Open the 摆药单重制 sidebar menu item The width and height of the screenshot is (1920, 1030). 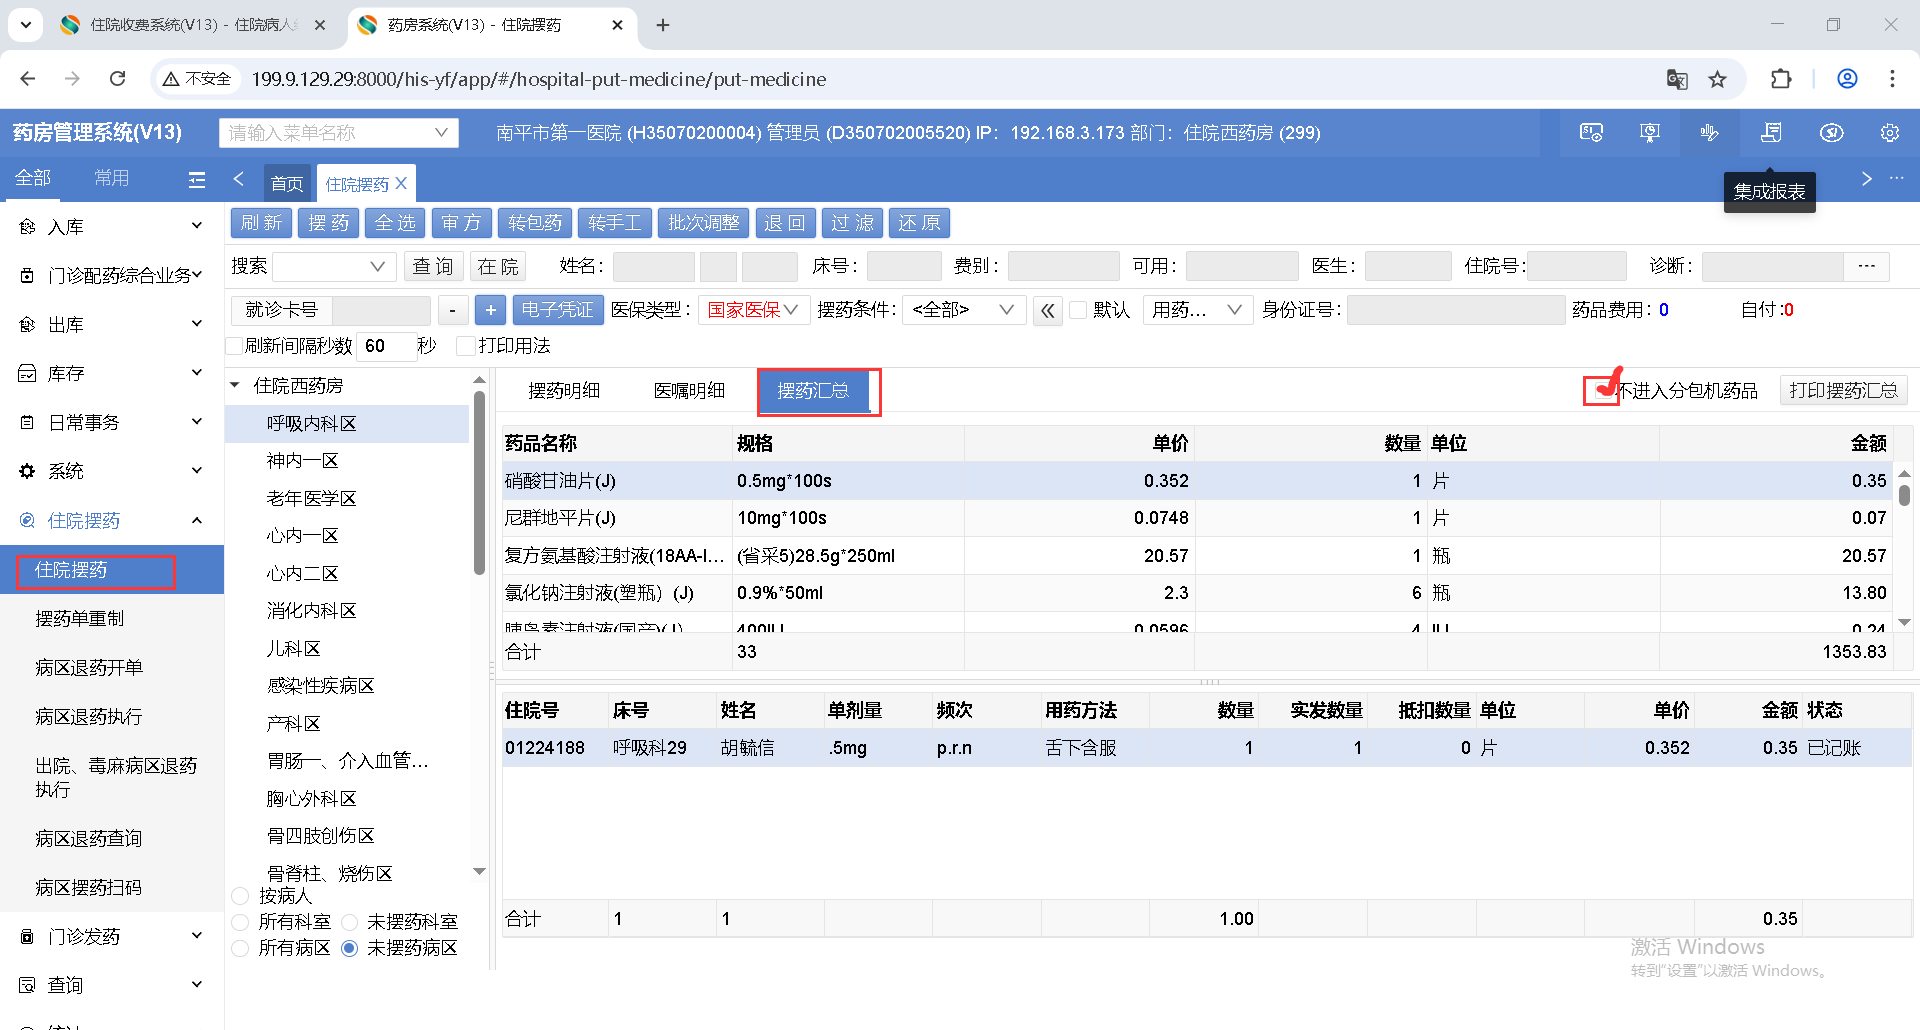(x=80, y=619)
